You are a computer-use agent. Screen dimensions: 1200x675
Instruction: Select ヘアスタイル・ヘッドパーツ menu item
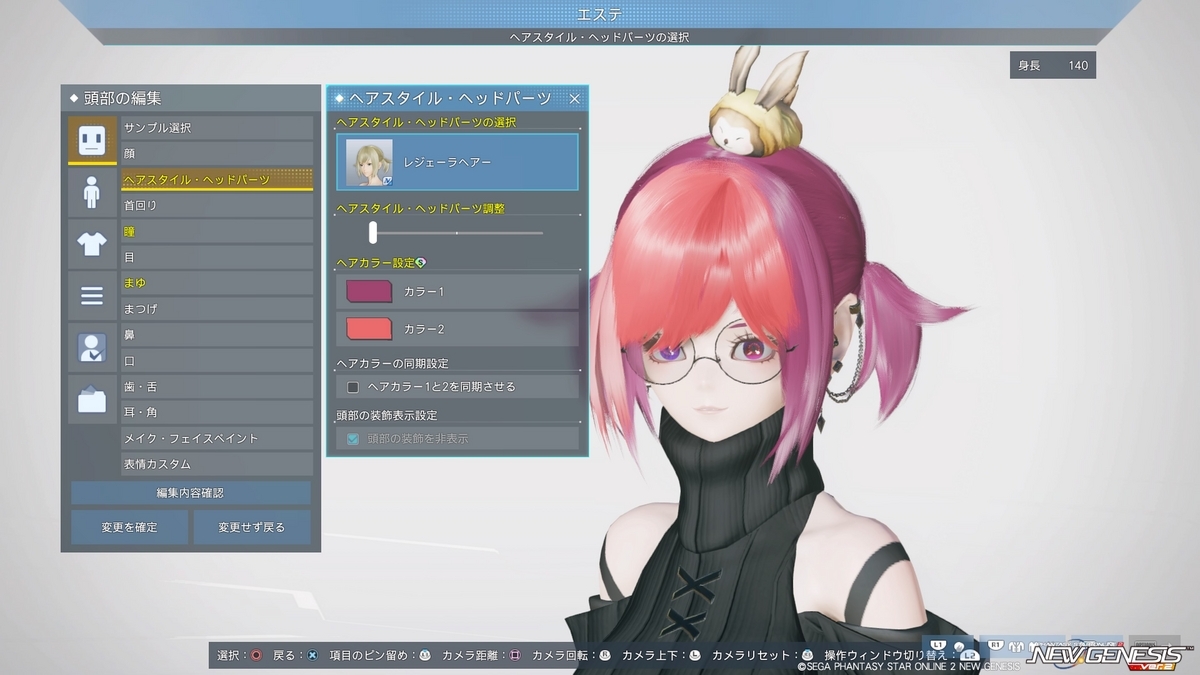pos(217,179)
